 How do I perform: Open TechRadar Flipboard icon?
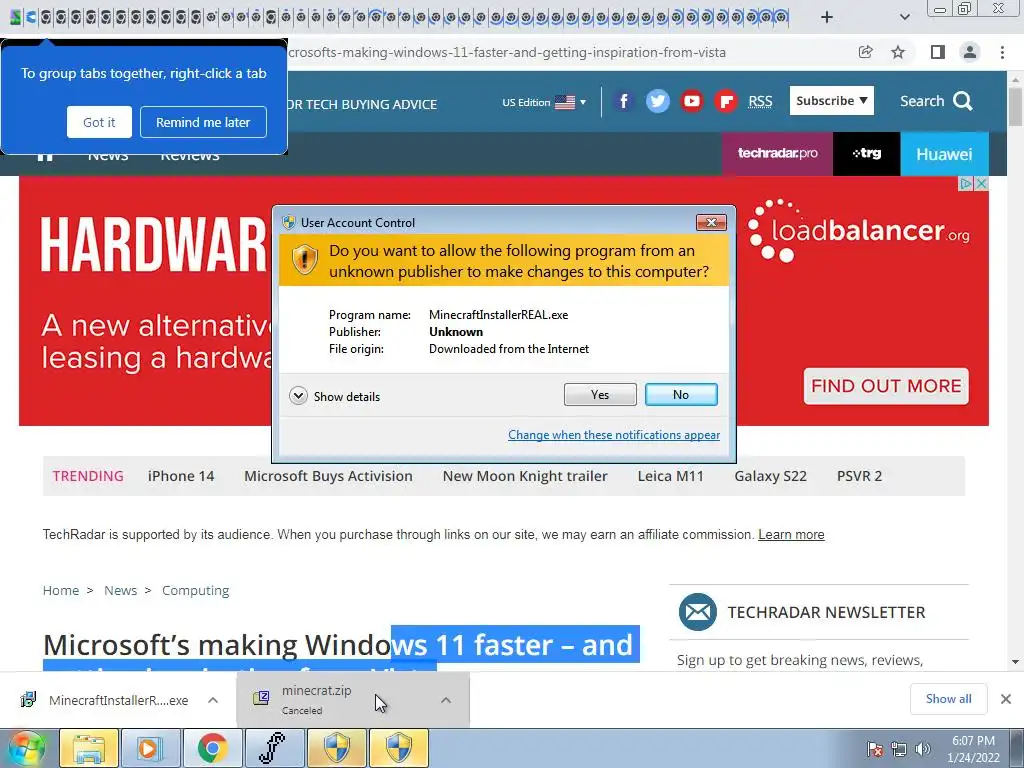(726, 101)
